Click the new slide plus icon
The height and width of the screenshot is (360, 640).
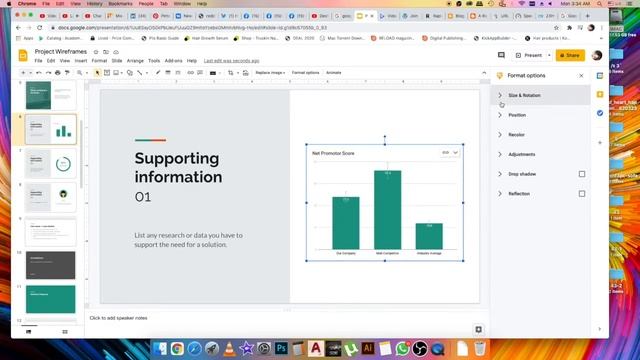coord(23,73)
